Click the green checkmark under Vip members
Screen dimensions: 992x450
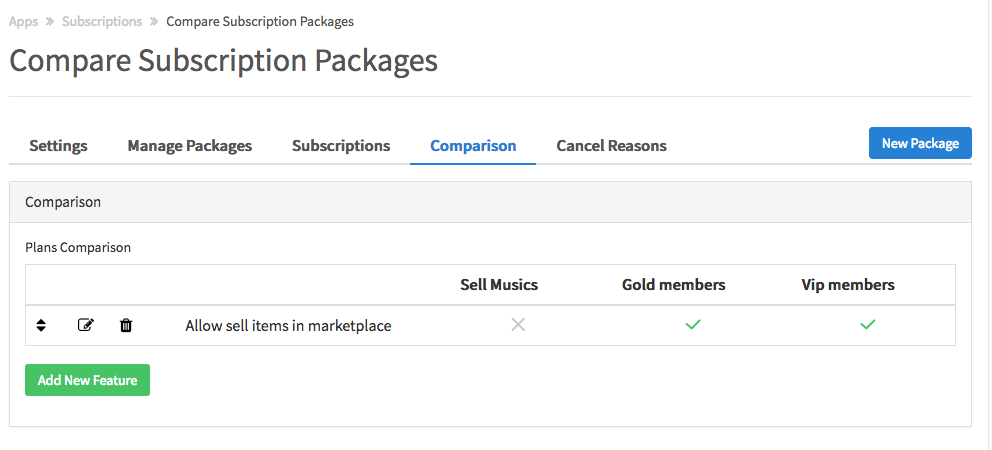[868, 325]
